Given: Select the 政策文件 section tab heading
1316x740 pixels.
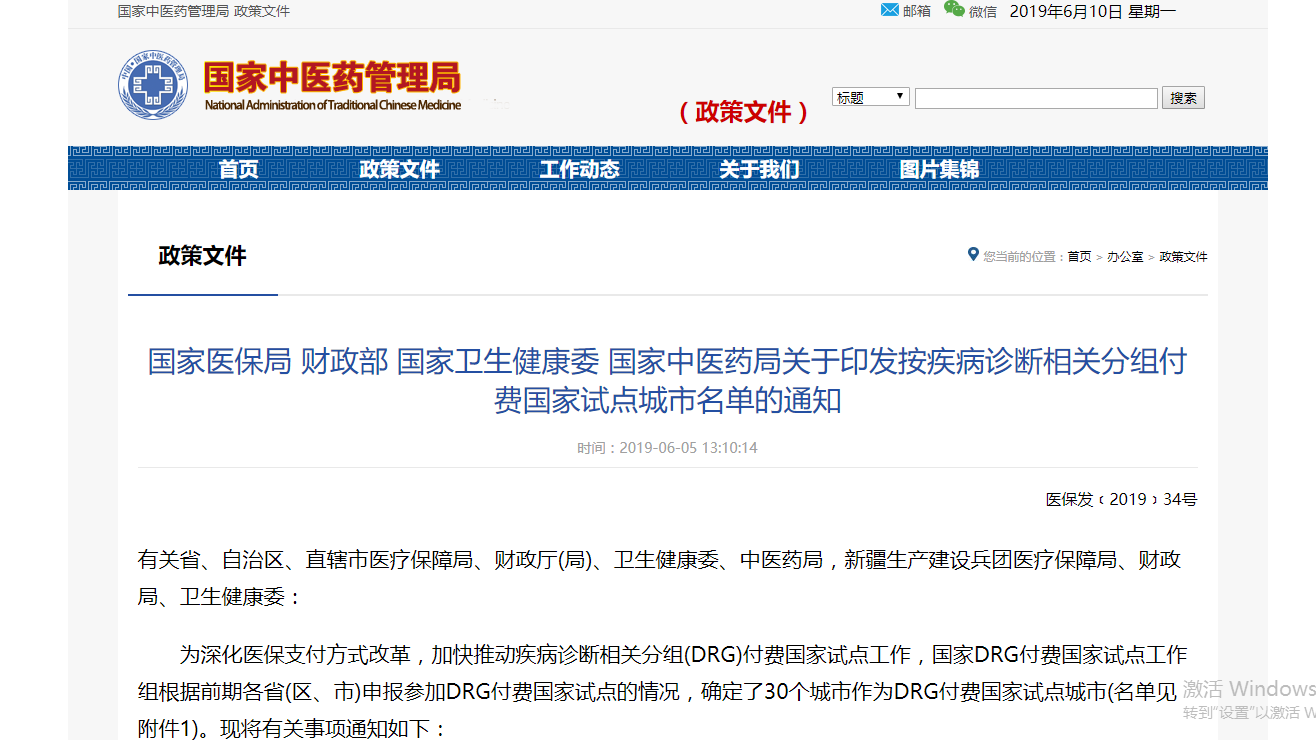Looking at the screenshot, I should (202, 256).
